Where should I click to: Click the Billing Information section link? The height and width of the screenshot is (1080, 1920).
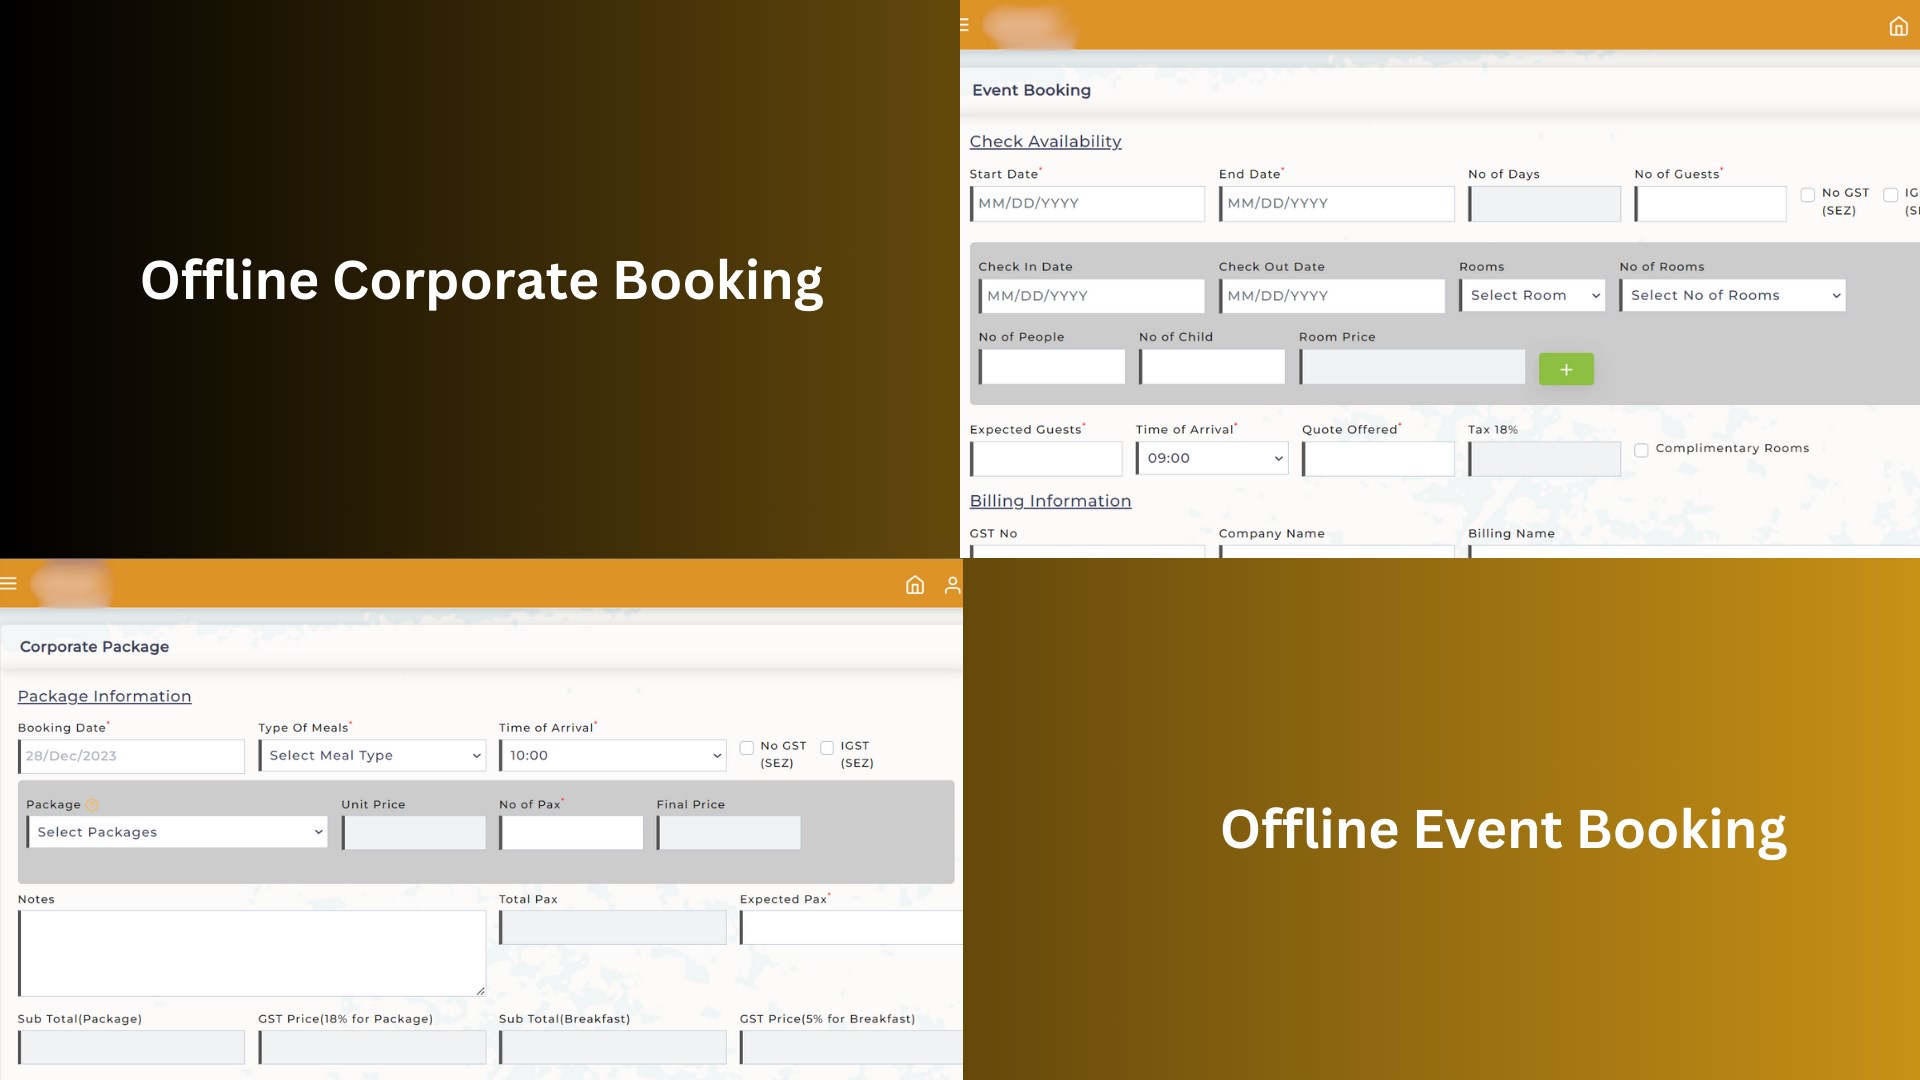(x=1051, y=500)
